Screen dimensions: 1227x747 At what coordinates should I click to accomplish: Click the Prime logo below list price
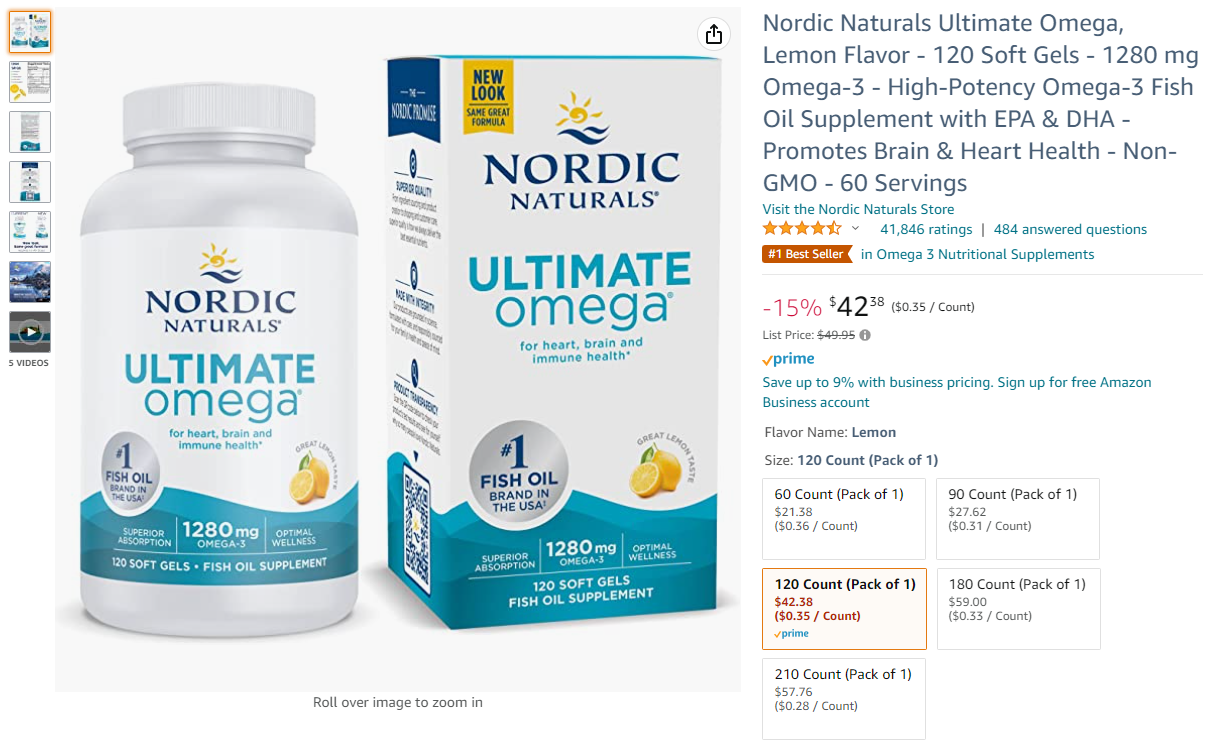tap(788, 359)
